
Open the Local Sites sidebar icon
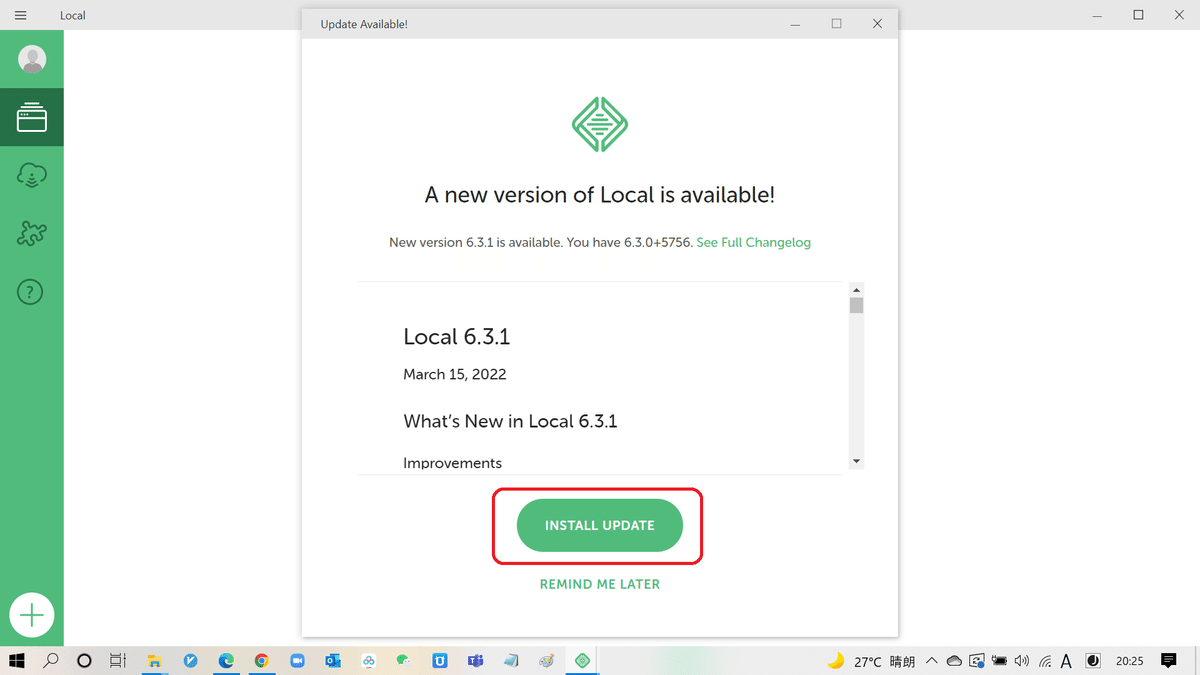[x=32, y=118]
